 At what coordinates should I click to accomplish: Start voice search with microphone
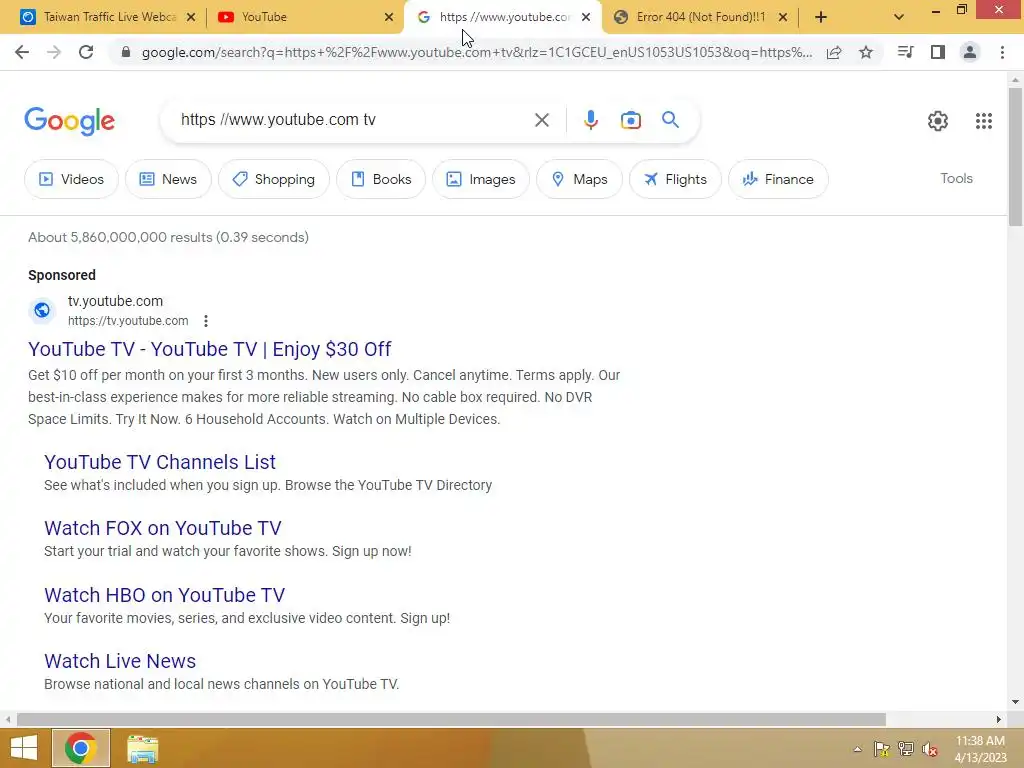click(590, 120)
